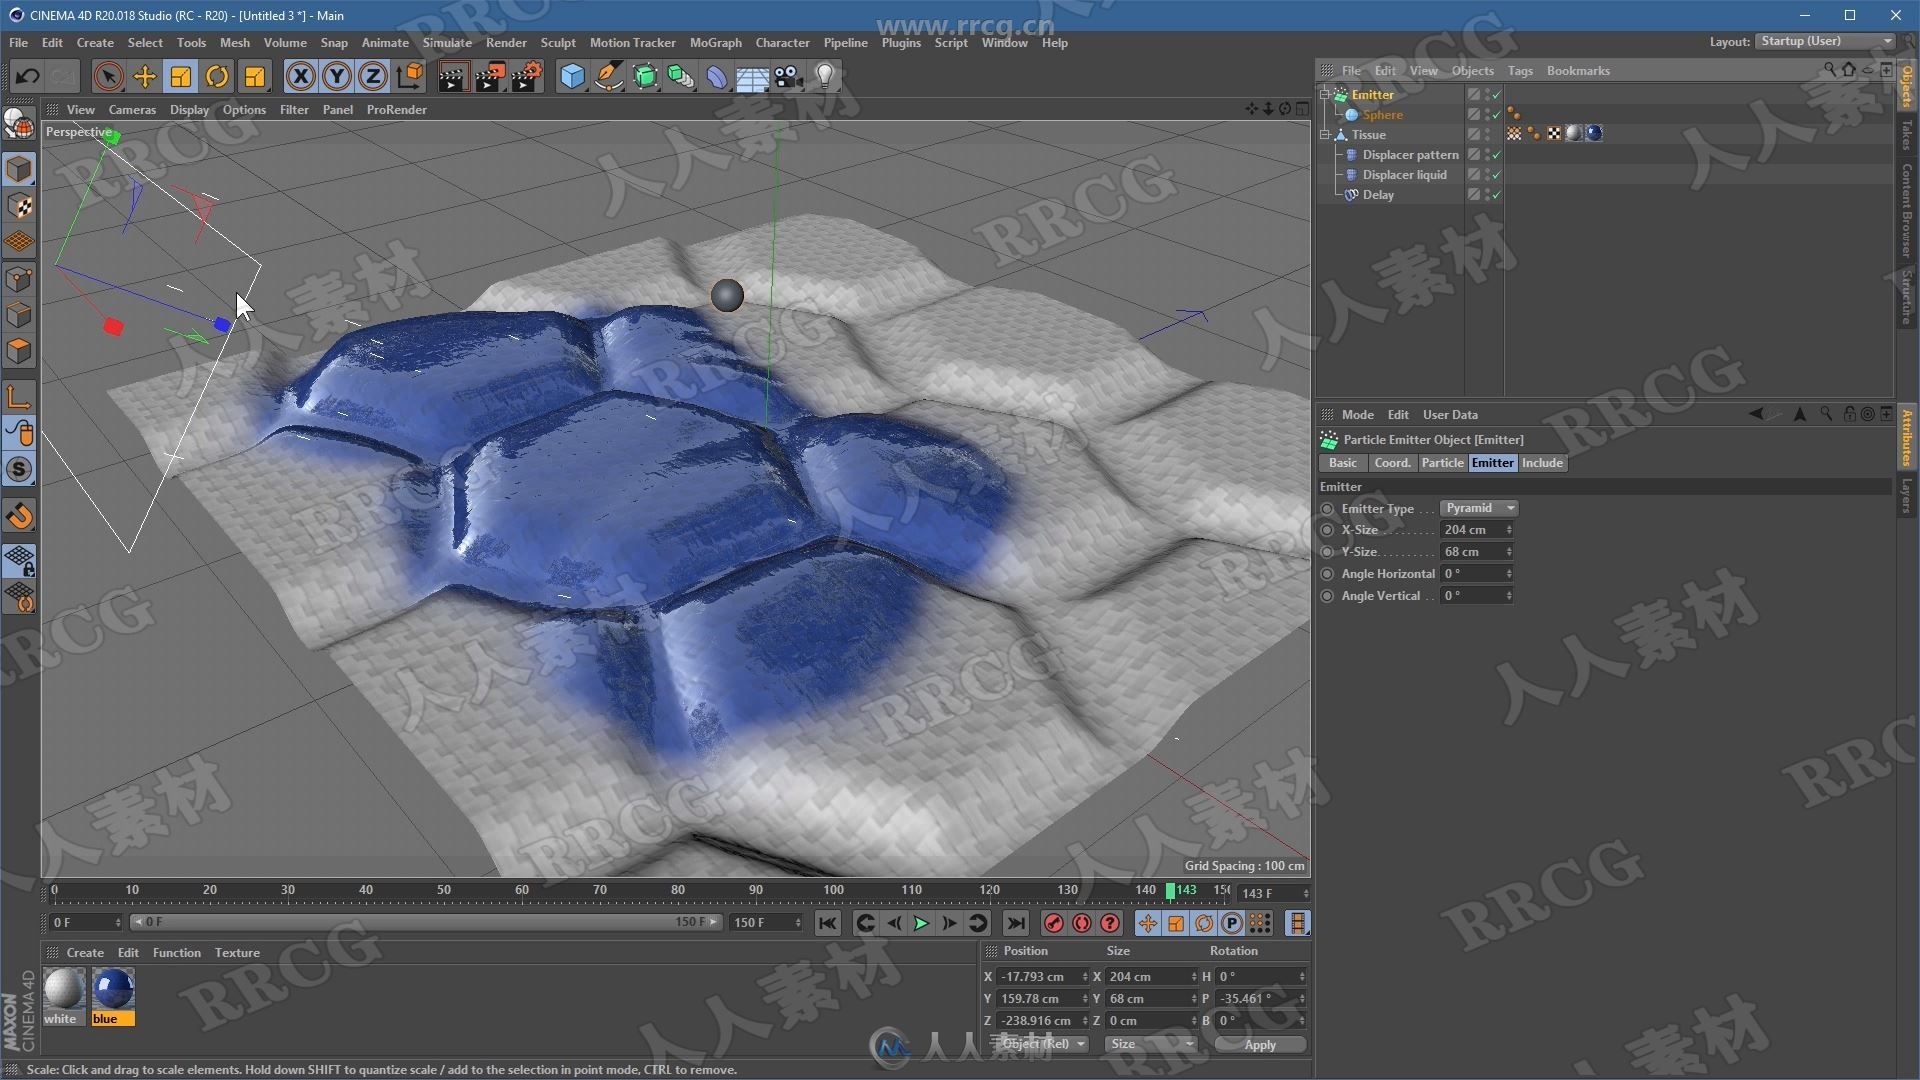Open the Size mode dropdown in Coordinates
Screen dimensions: 1920x1080
1150,1044
